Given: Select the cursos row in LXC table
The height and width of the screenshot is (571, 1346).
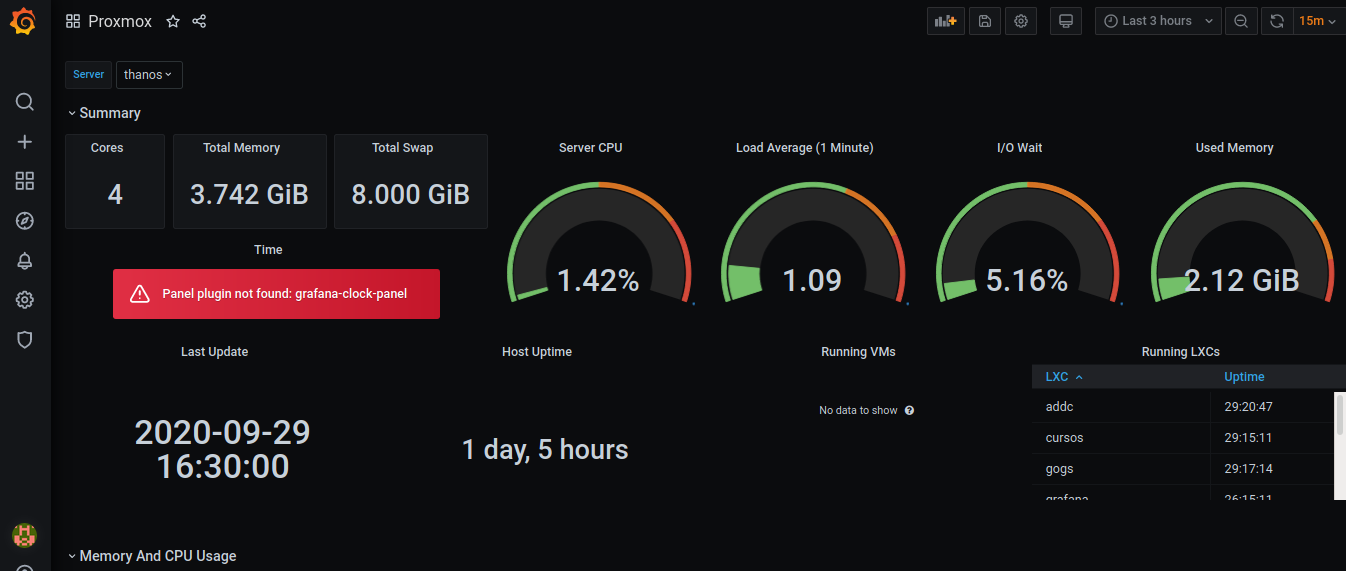Looking at the screenshot, I should click(x=1183, y=438).
